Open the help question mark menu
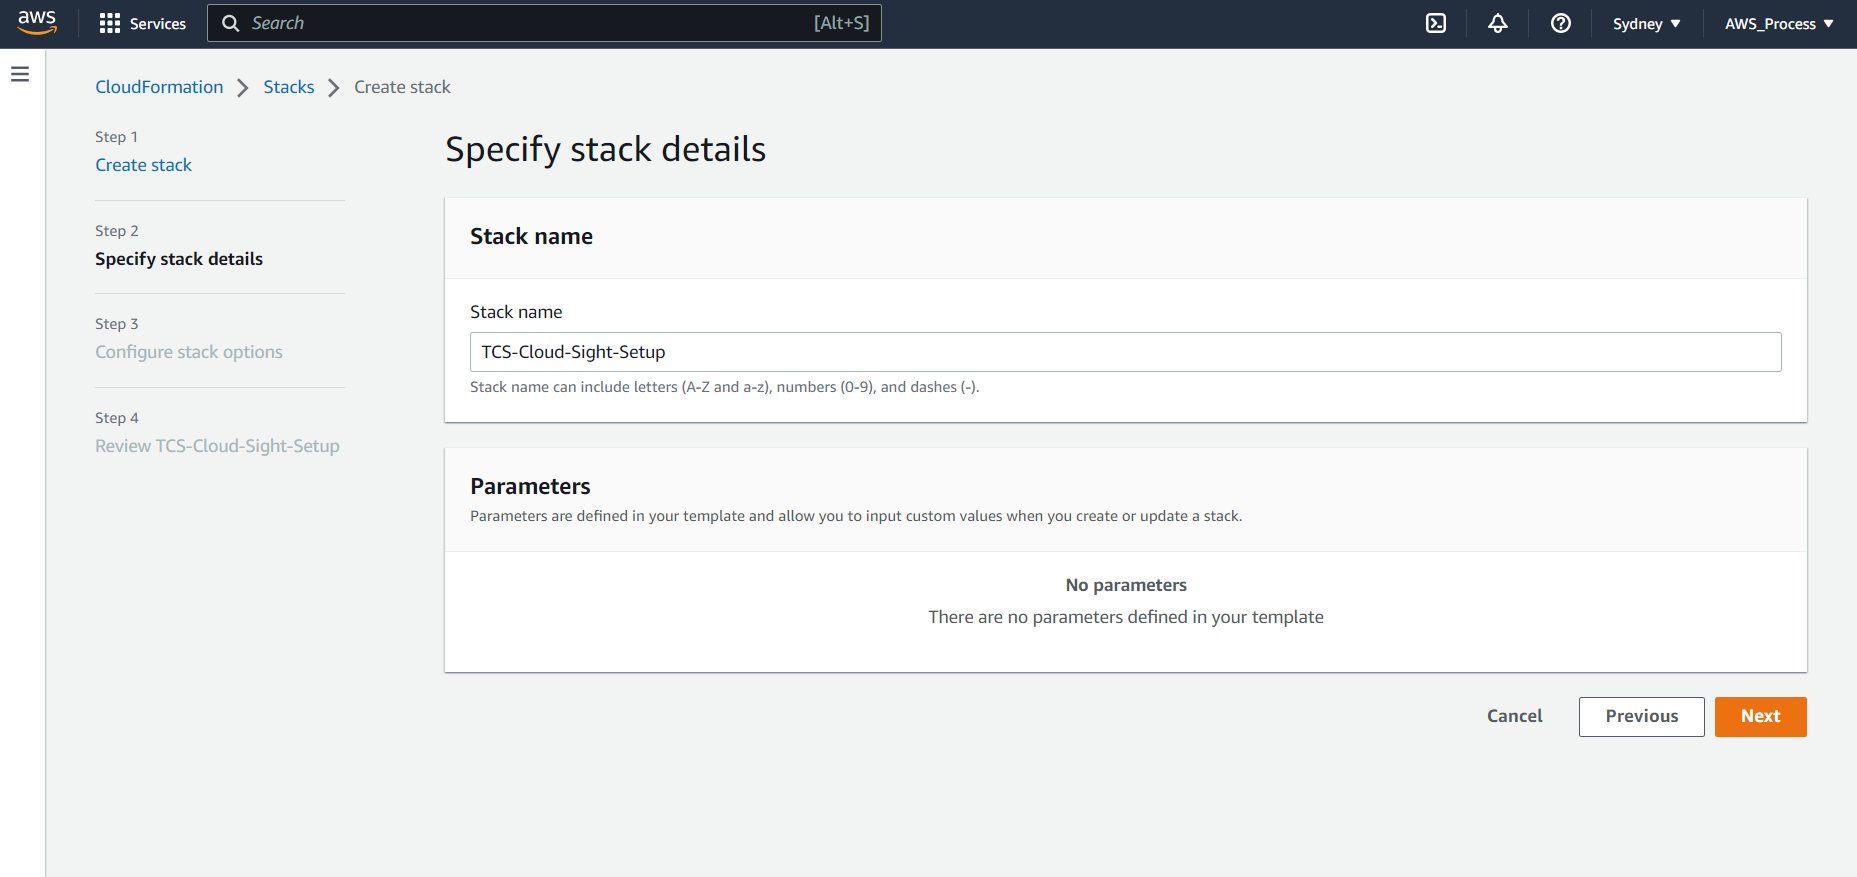 pyautogui.click(x=1560, y=23)
